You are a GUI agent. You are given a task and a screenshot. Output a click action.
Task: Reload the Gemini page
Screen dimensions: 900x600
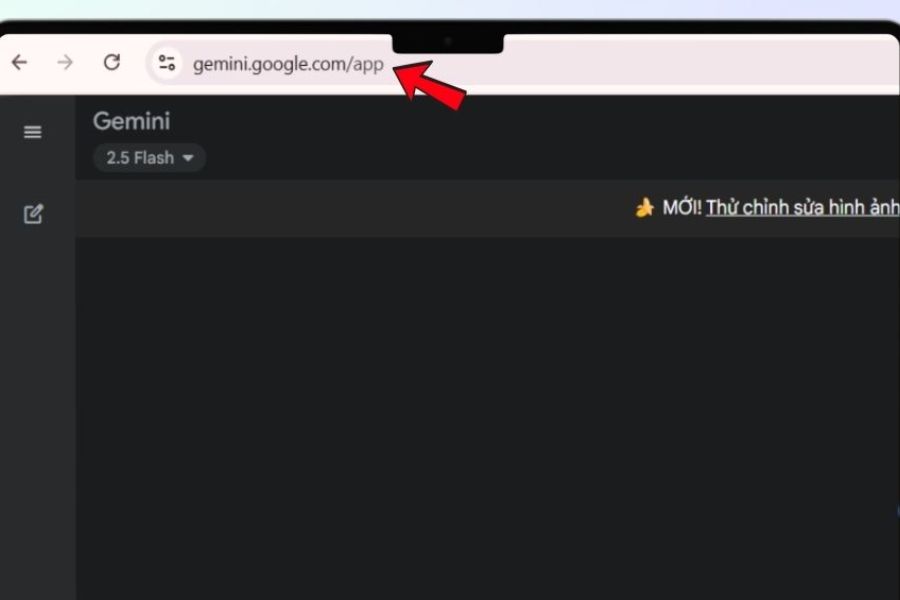coord(112,62)
